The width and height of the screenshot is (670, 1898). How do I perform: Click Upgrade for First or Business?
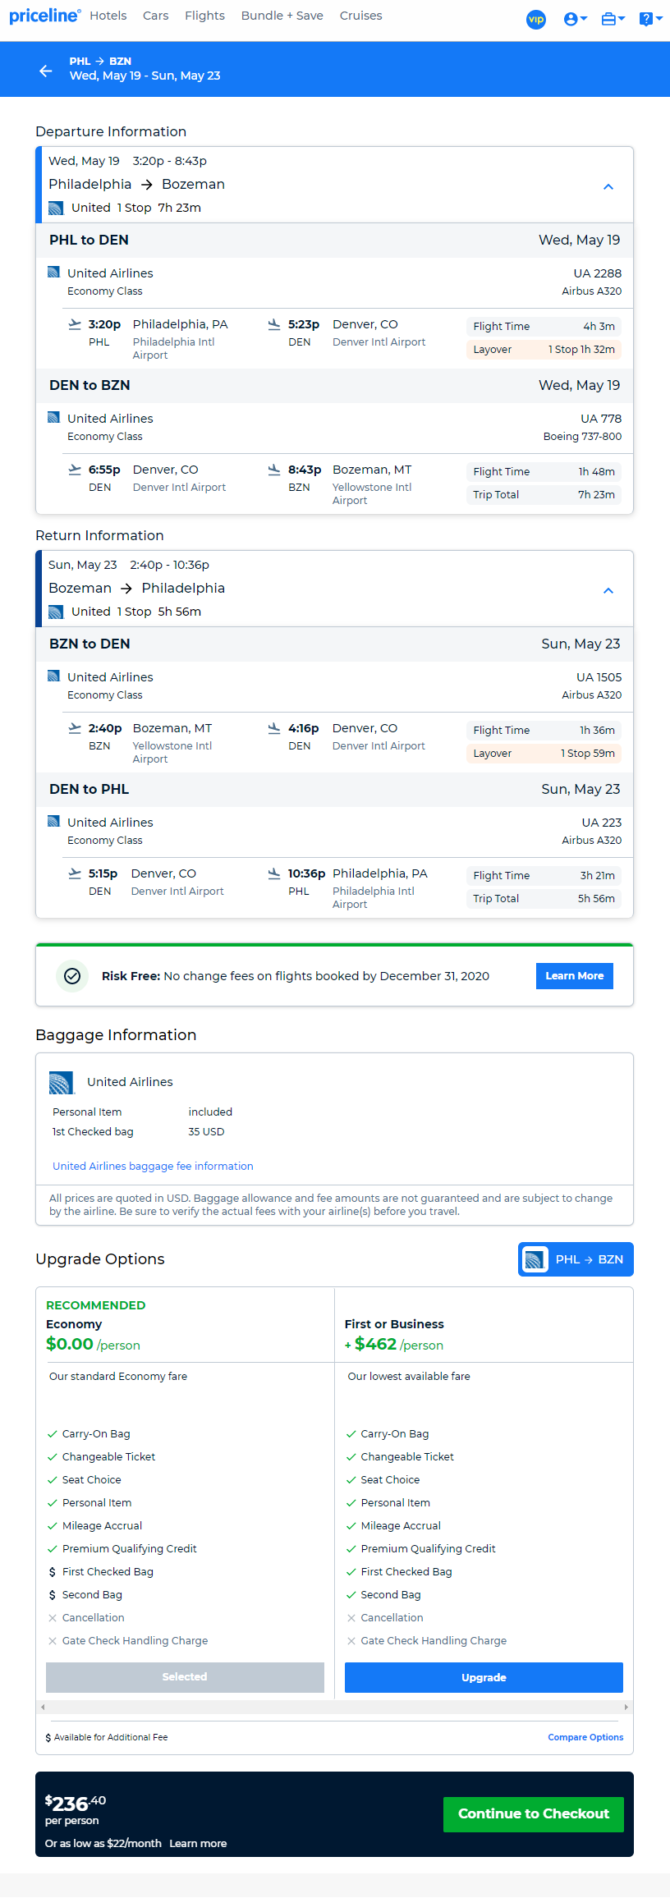point(484,1677)
